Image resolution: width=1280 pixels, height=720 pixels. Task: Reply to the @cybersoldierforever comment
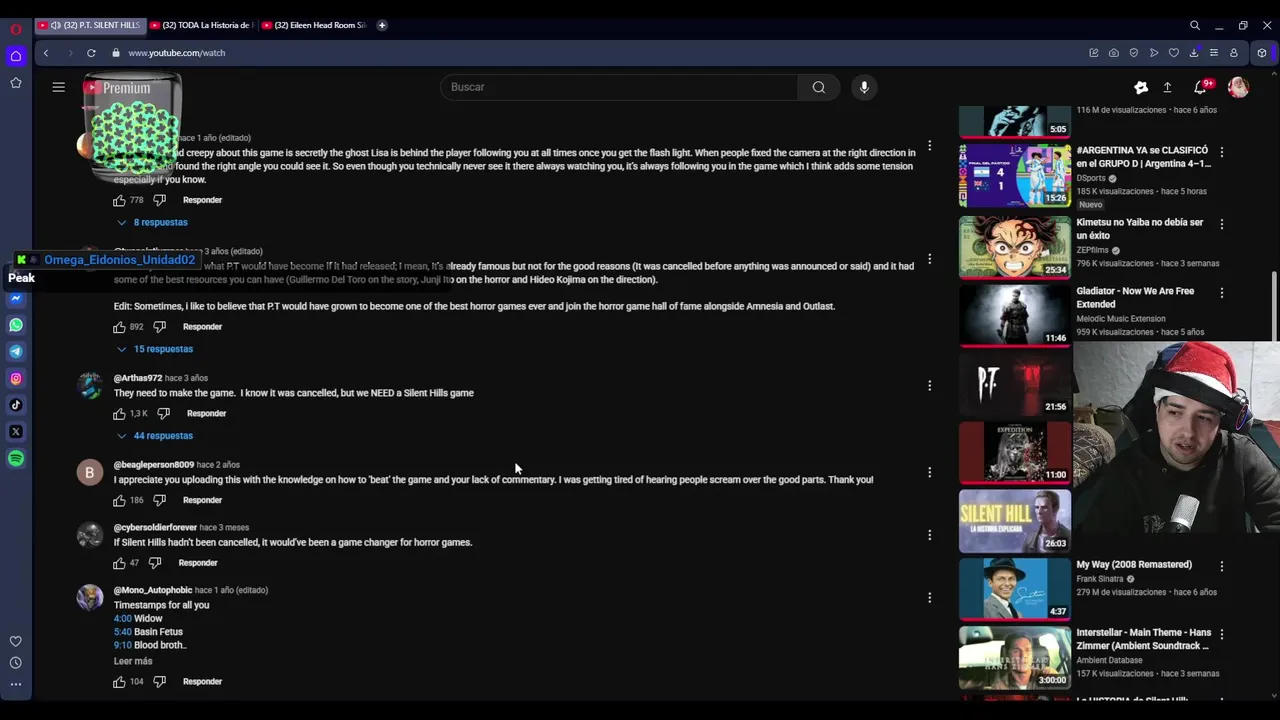pos(198,563)
